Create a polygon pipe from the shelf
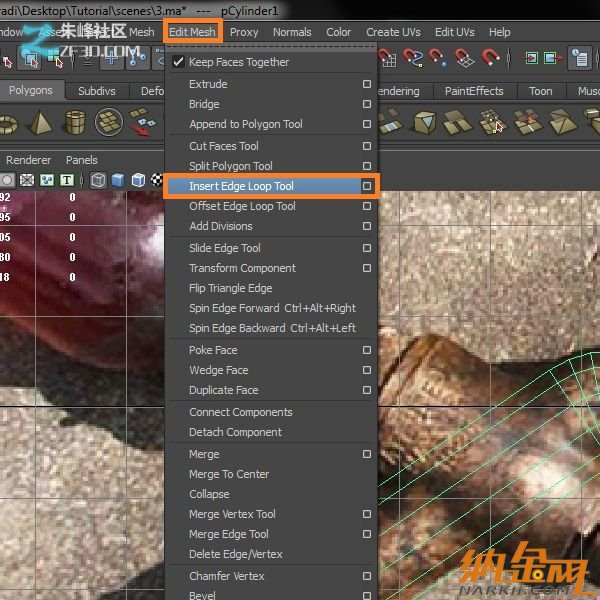600x600 pixels. [75, 122]
